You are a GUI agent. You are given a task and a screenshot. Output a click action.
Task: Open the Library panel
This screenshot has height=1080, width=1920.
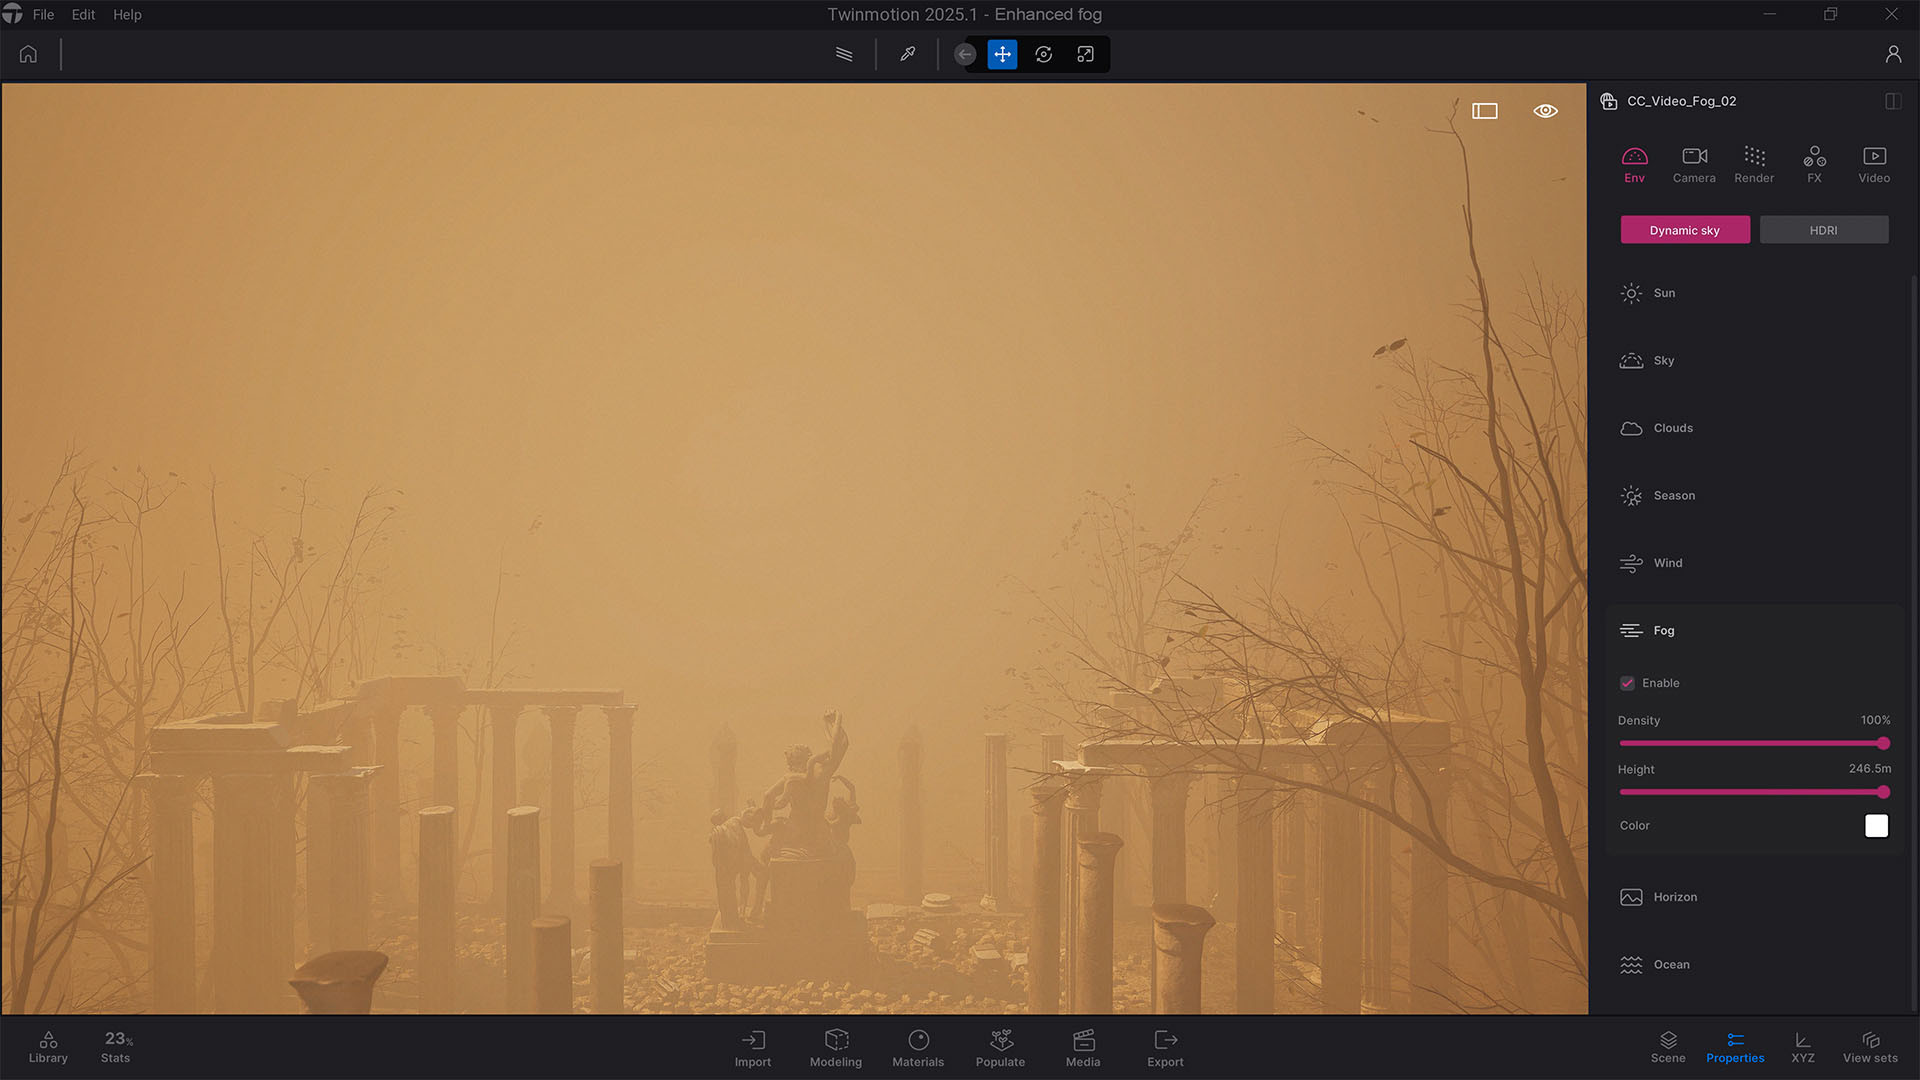point(48,1047)
